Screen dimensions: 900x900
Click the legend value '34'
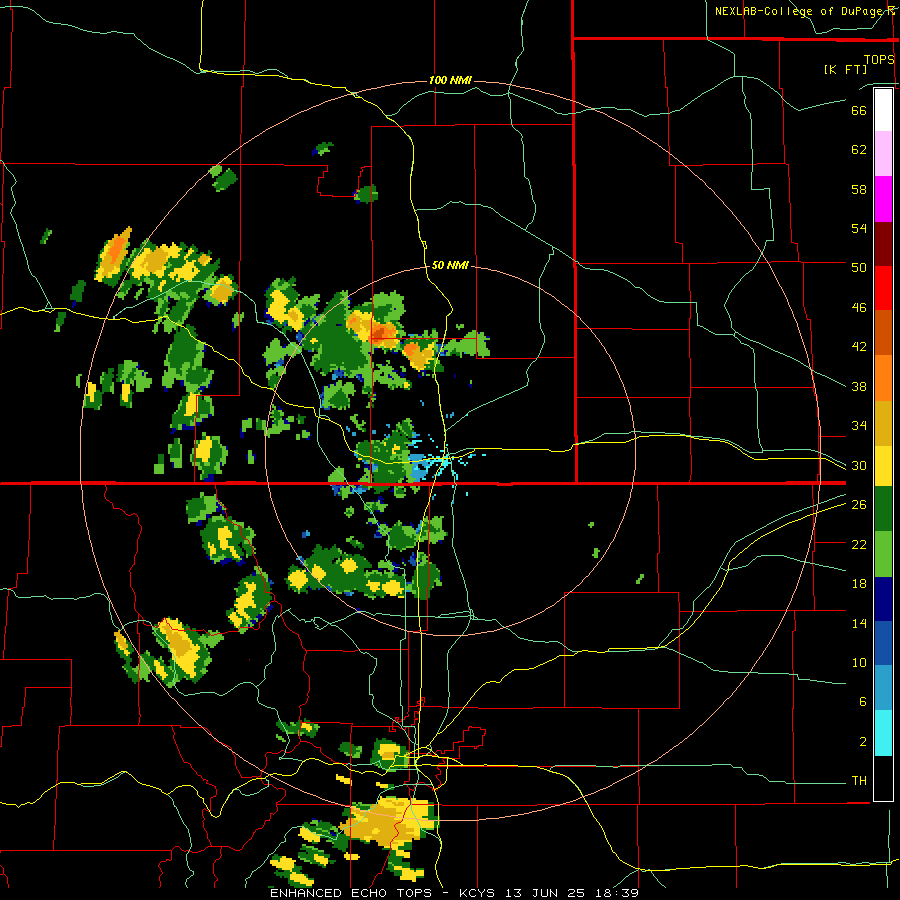[x=859, y=425]
